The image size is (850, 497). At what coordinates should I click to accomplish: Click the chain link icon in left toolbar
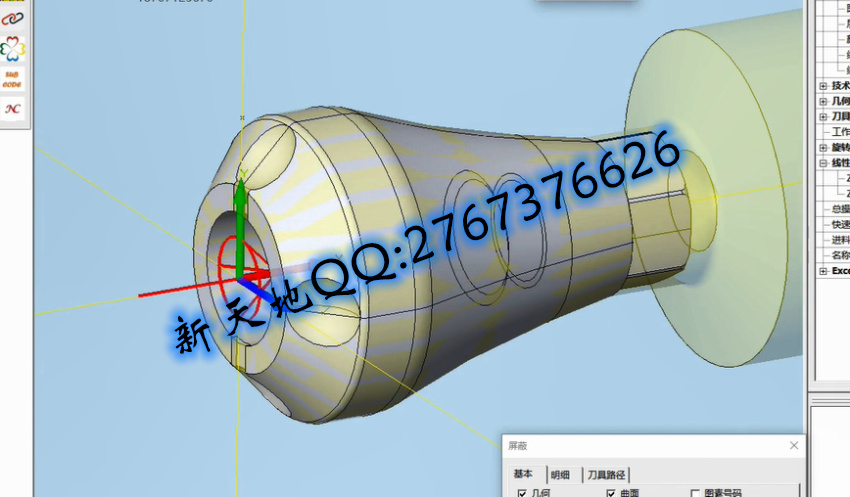(x=12, y=18)
